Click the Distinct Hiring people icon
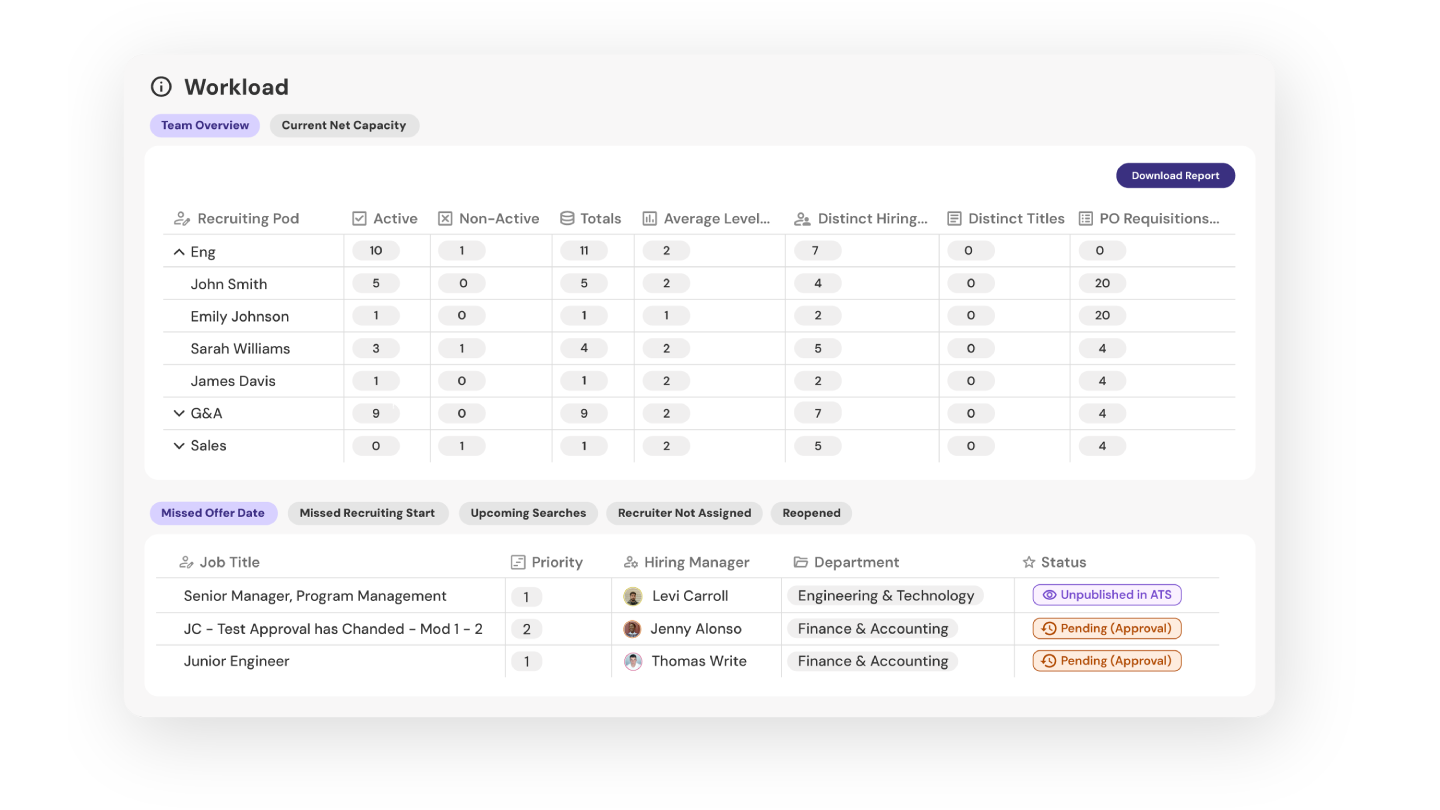Screen dimensions: 1440x810 pos(802,219)
